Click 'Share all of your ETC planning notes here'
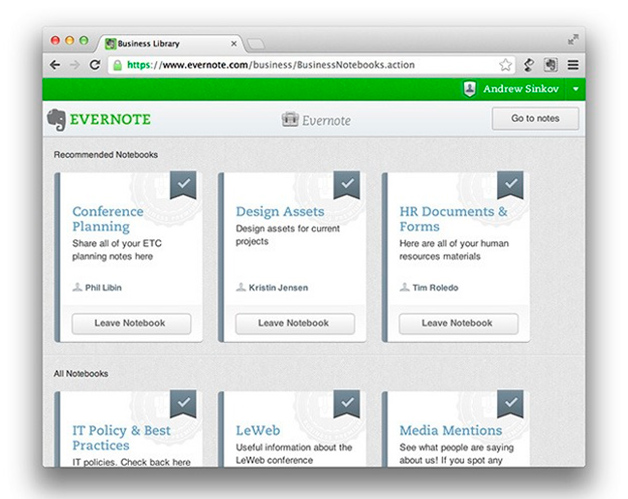Viewport: 628px width, 499px height. [117, 250]
